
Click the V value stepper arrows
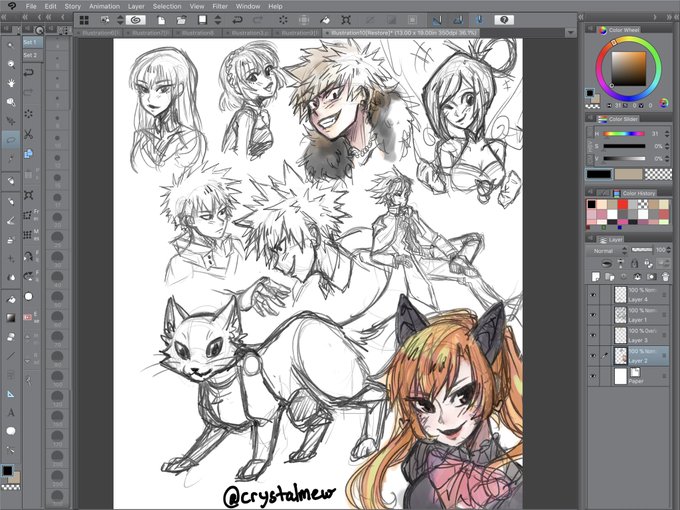pyautogui.click(x=667, y=159)
